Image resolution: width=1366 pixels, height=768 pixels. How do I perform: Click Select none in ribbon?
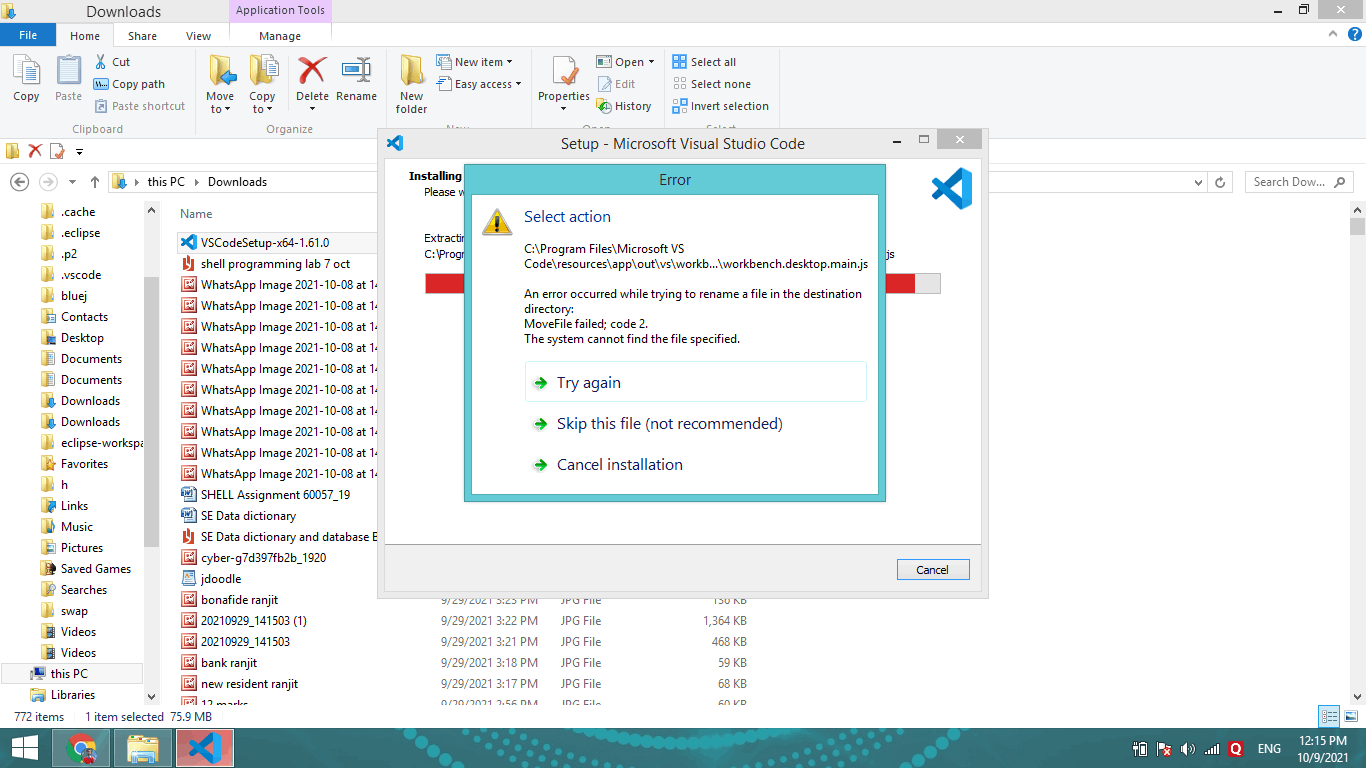tap(711, 84)
